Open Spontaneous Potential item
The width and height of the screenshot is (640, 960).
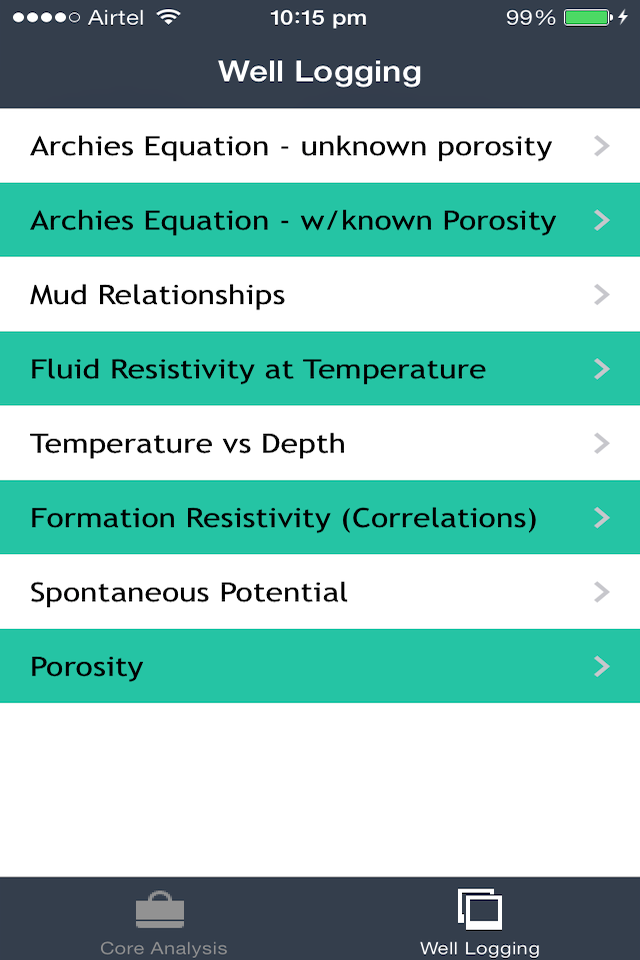coord(189,592)
